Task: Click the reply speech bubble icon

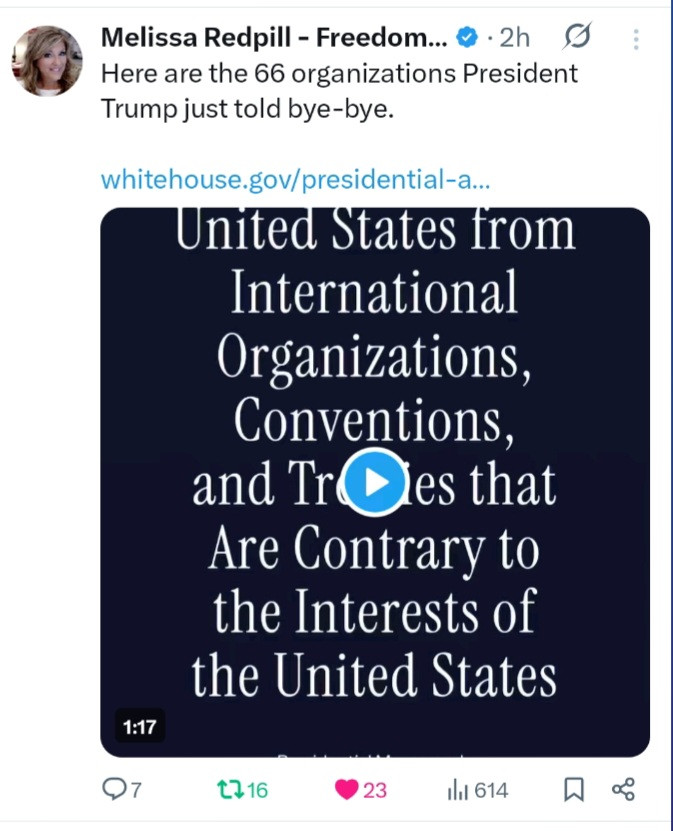Action: [x=115, y=790]
